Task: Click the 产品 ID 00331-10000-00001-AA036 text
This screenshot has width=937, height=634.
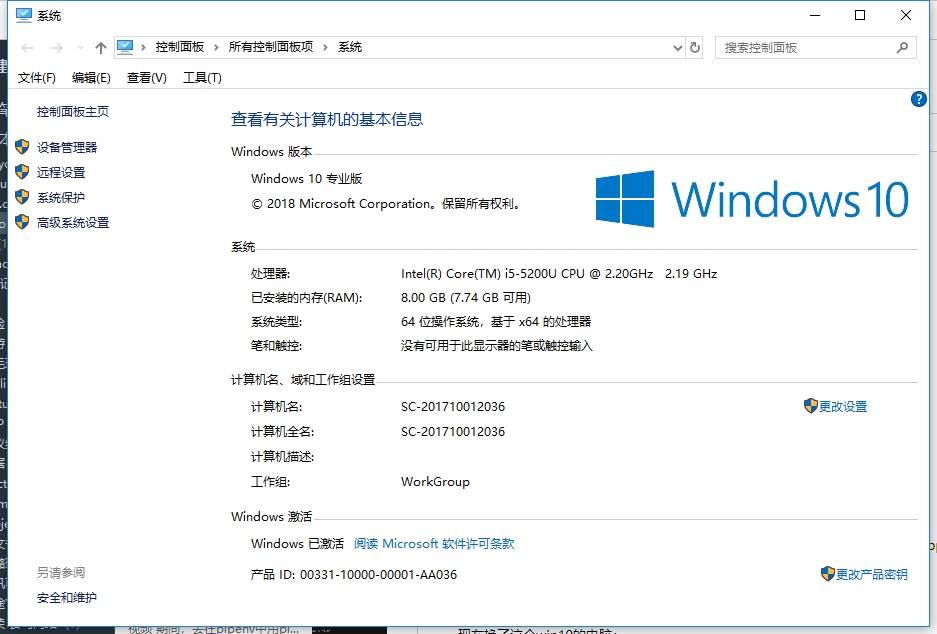Action: (x=354, y=575)
